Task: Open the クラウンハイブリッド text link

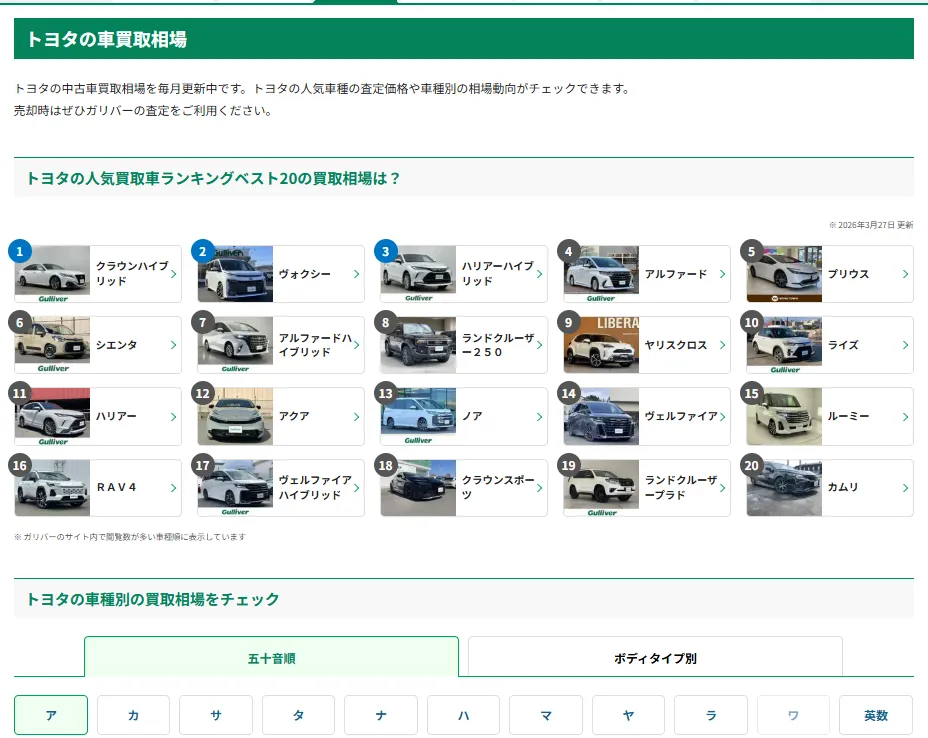Action: (x=132, y=273)
